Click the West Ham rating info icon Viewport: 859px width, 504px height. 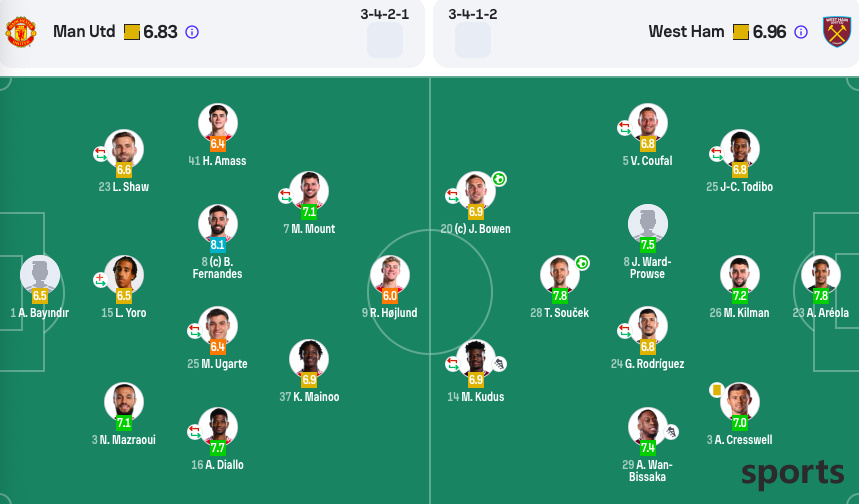(801, 32)
